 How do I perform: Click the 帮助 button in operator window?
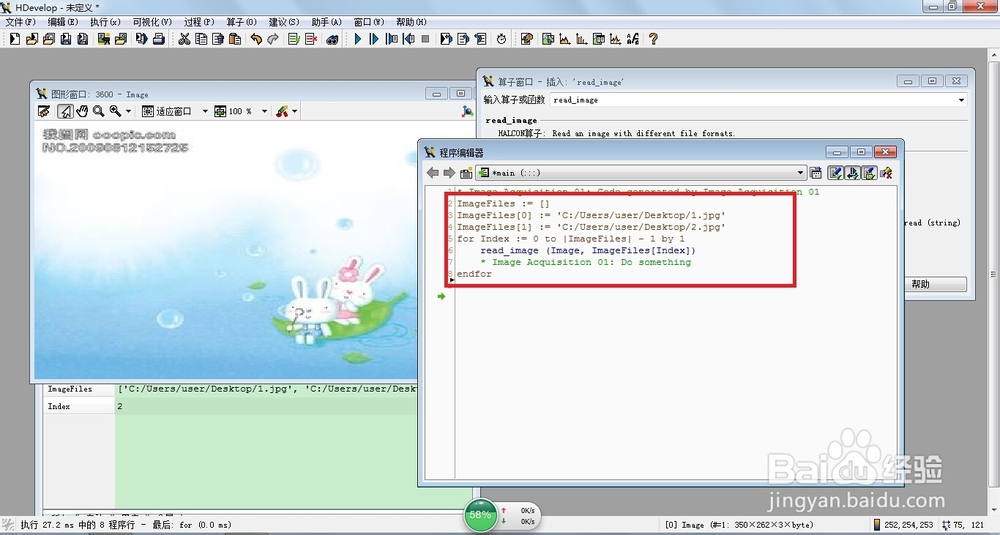coord(920,284)
